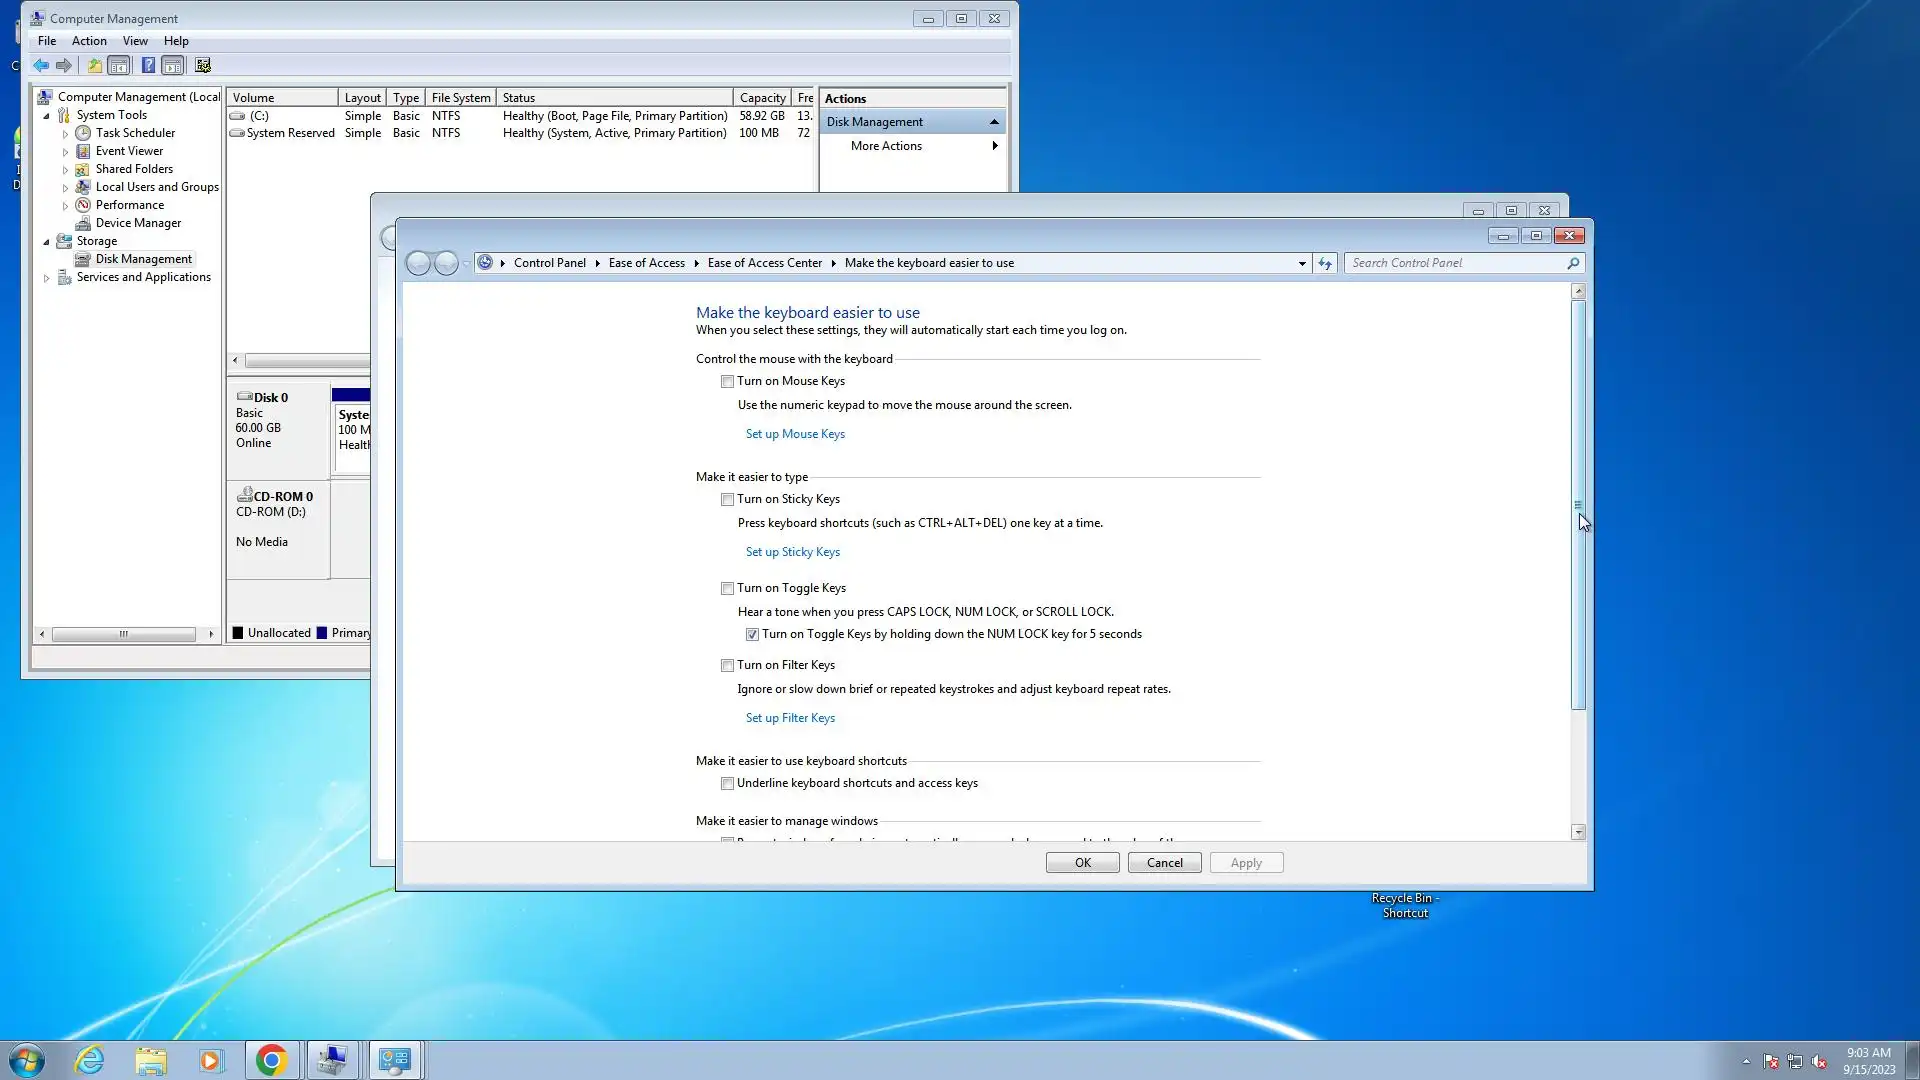Open the address bar history dropdown arrow
The image size is (1920, 1080).
pos(1302,264)
